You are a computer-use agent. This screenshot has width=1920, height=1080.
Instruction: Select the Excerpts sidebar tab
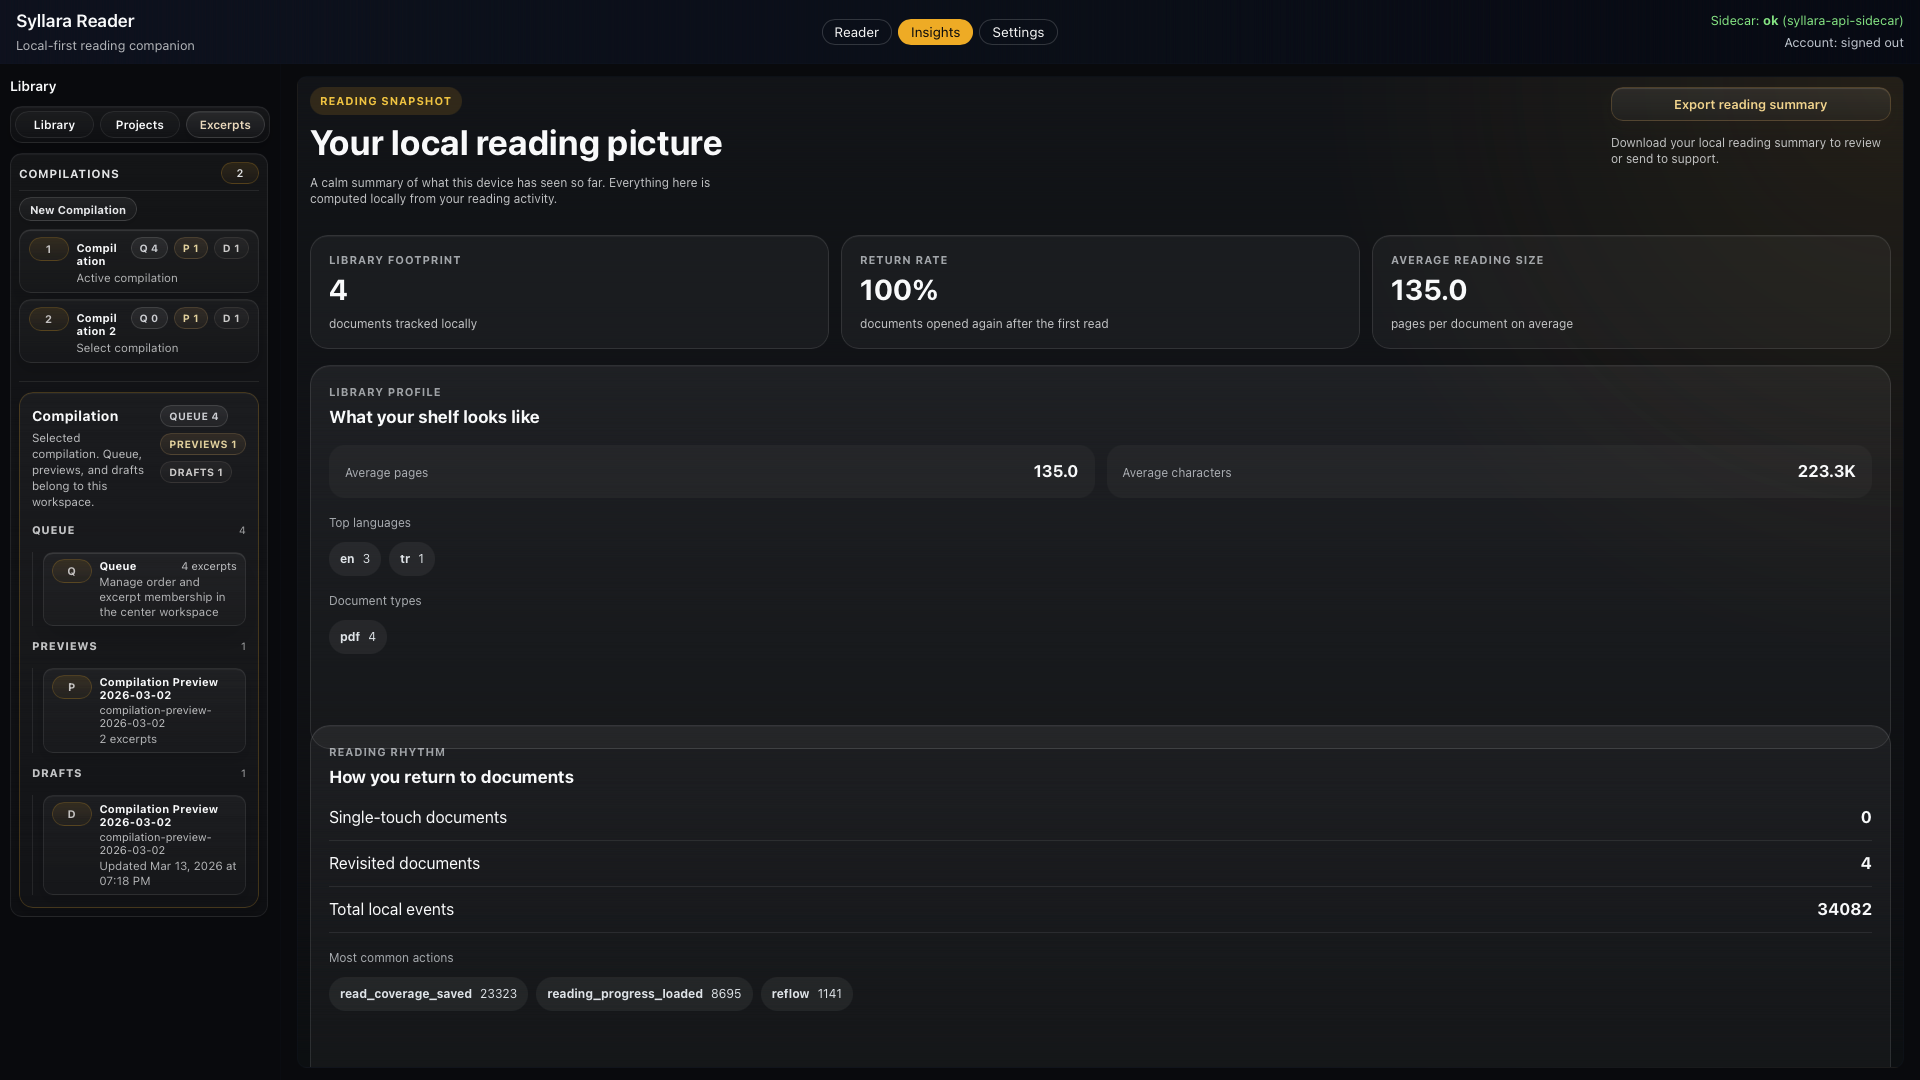tap(225, 125)
